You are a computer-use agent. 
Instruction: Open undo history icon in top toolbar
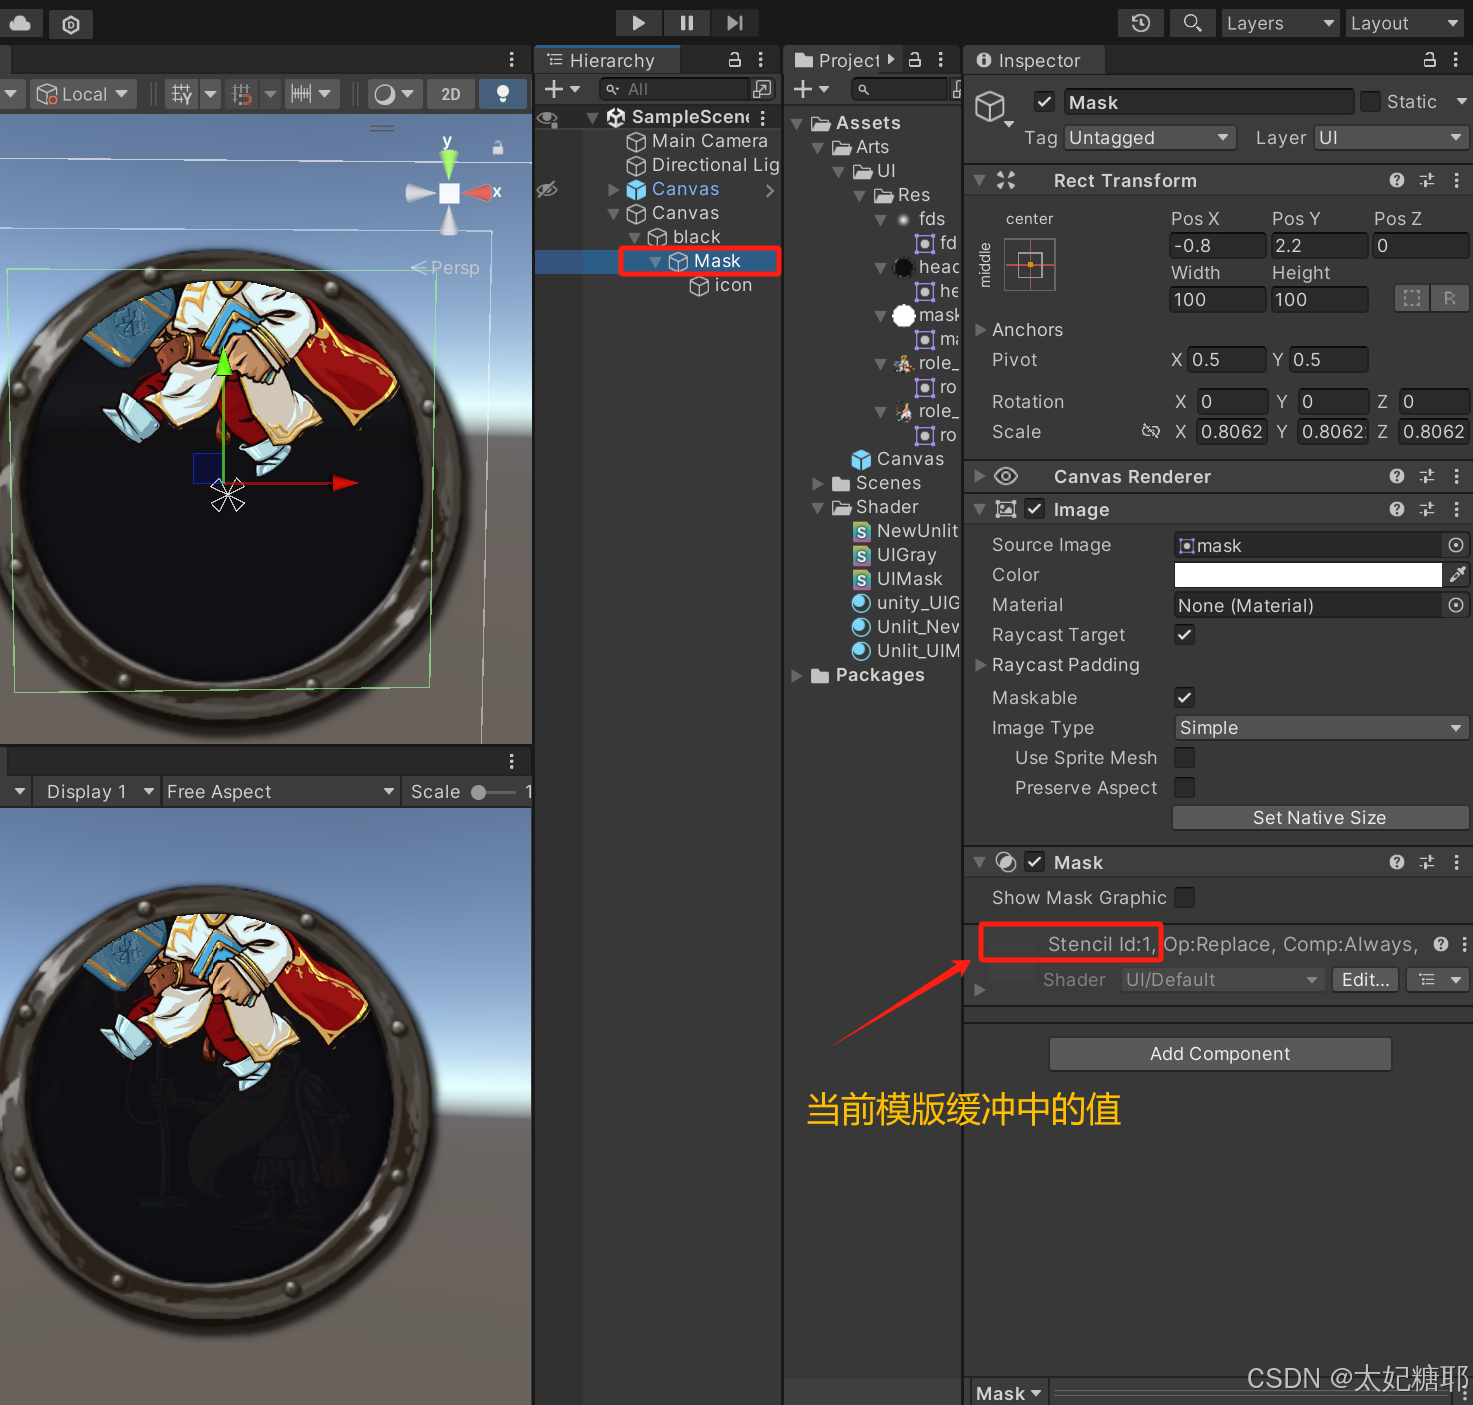[1141, 23]
